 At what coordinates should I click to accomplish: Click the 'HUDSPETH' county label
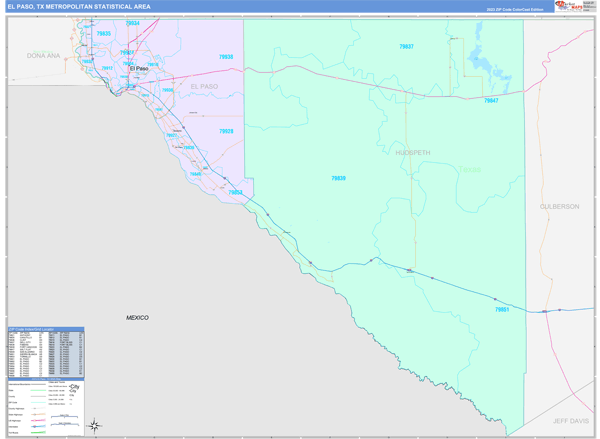(x=413, y=153)
